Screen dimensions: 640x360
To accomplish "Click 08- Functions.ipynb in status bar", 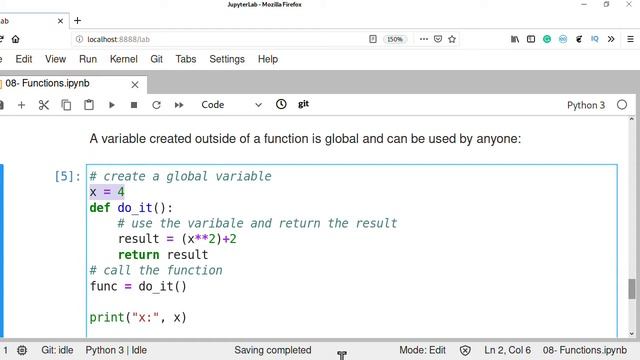I will click(584, 350).
